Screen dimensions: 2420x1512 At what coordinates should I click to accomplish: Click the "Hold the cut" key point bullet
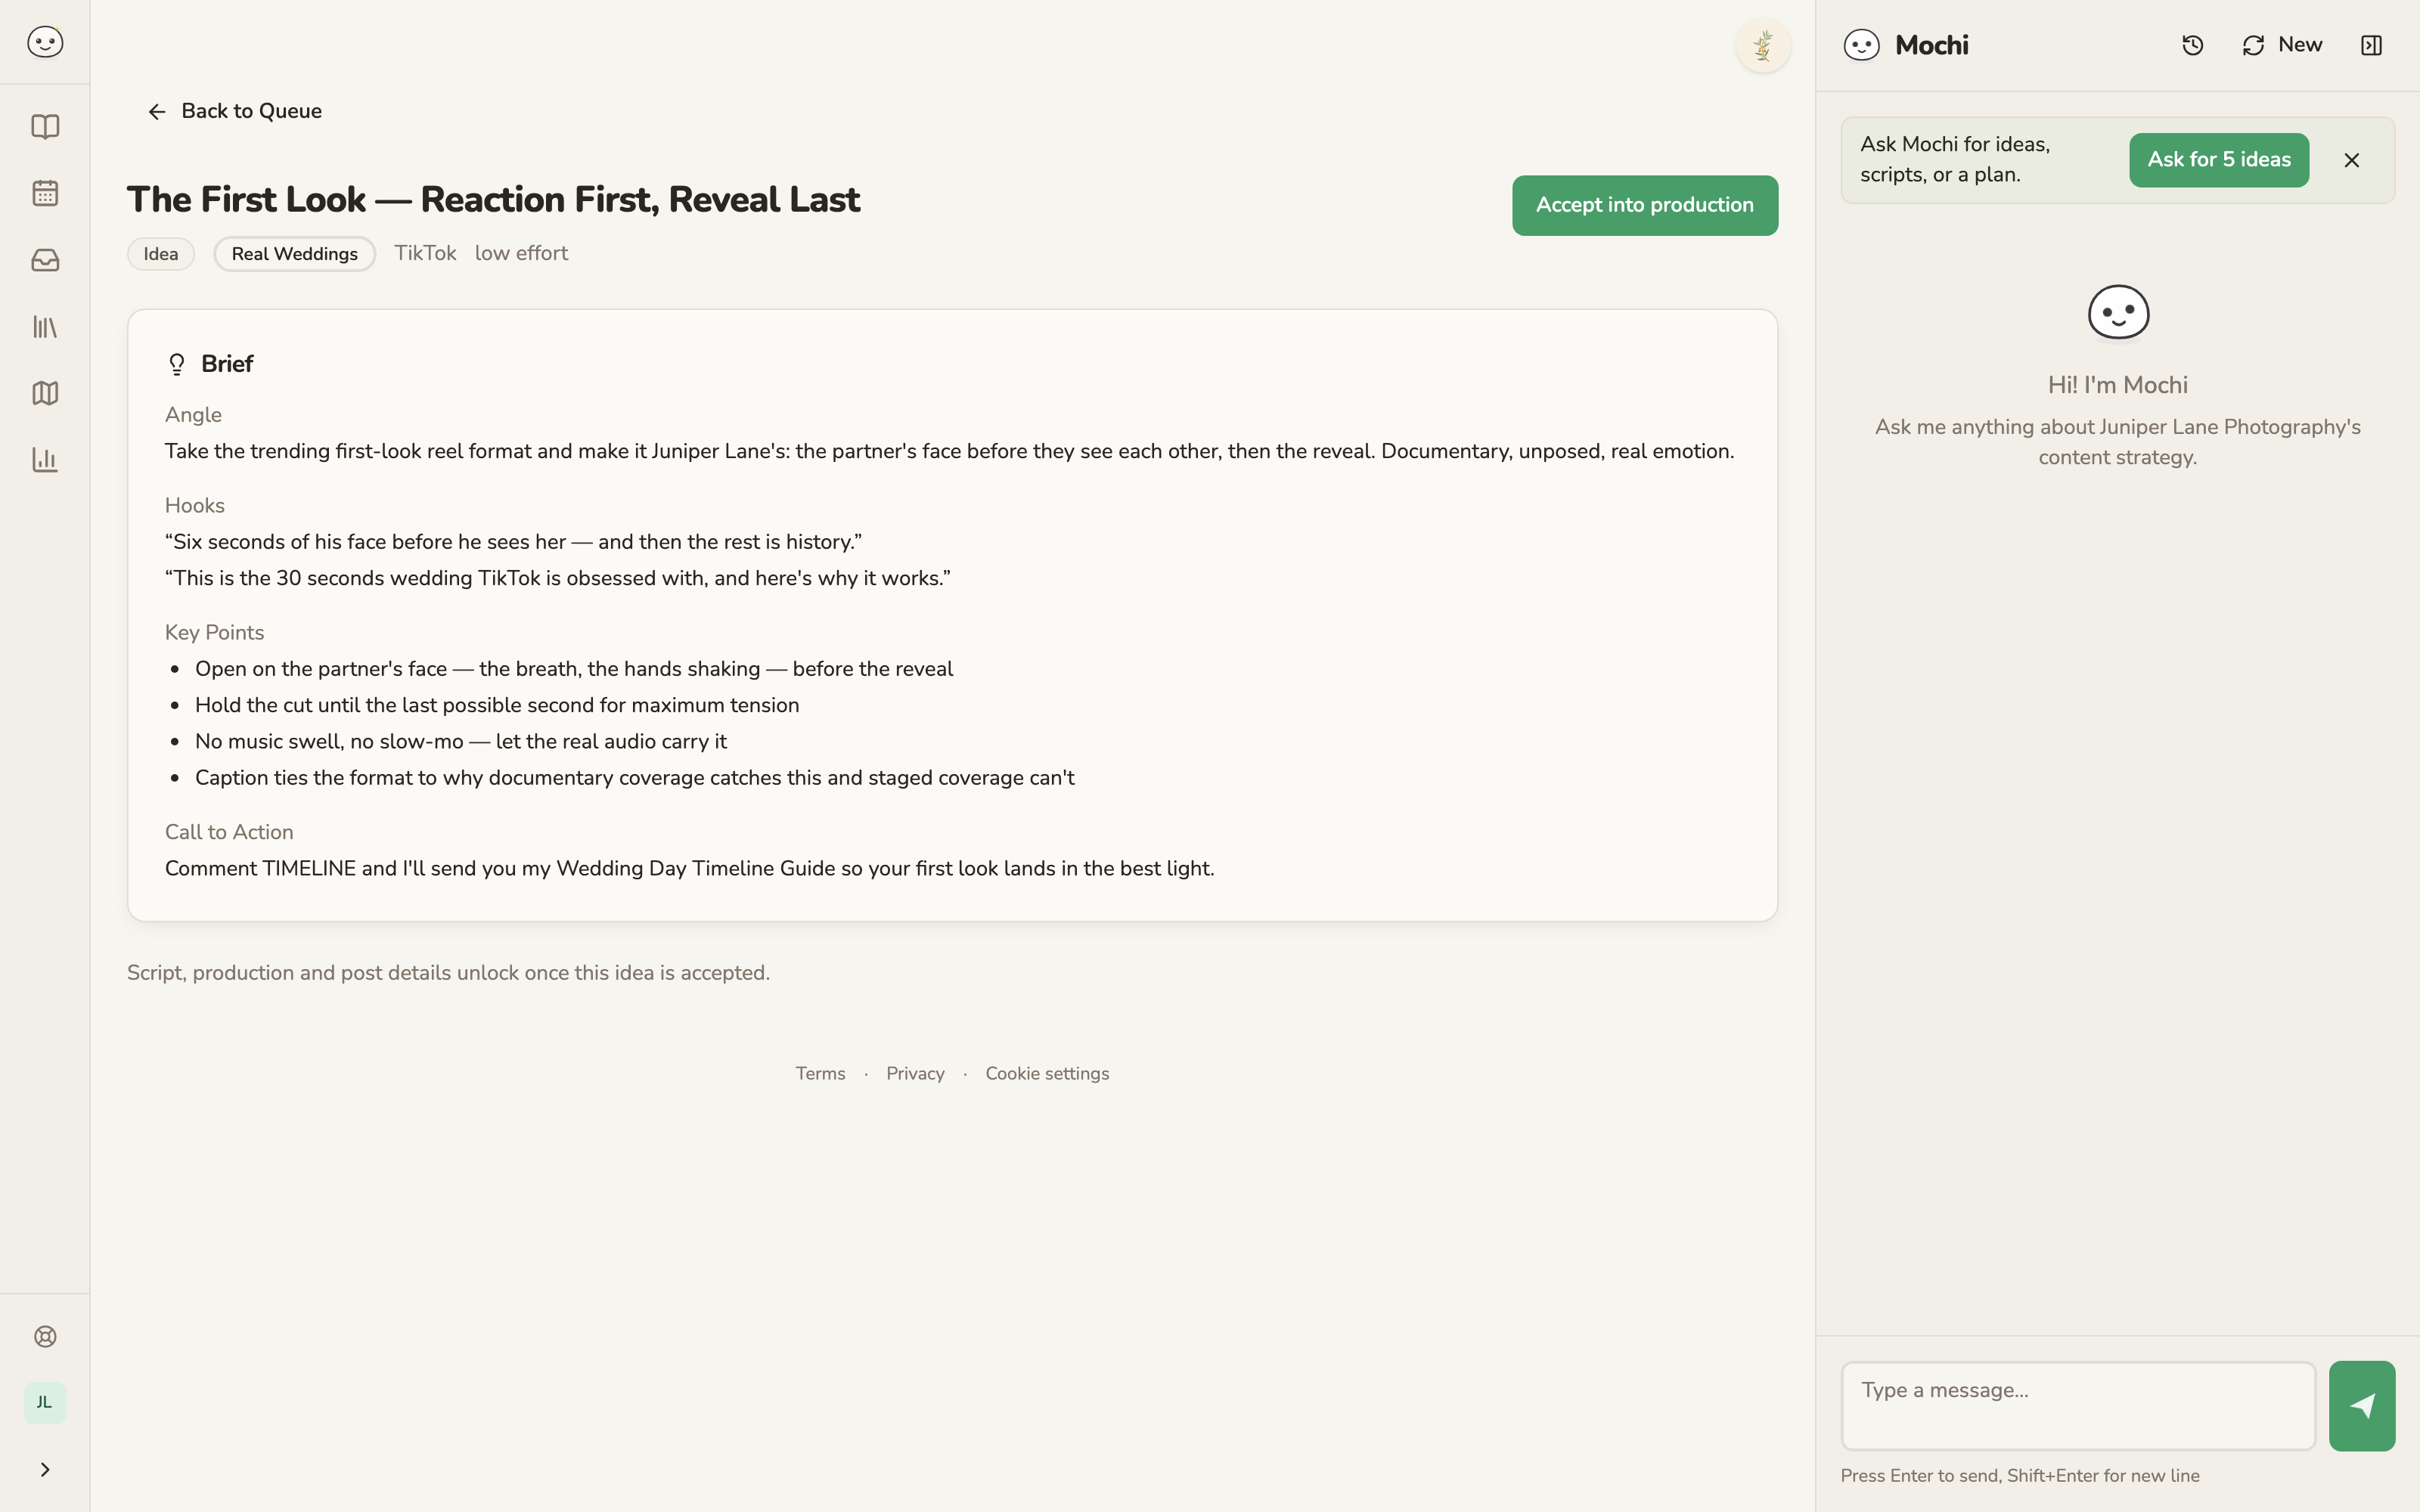pyautogui.click(x=497, y=705)
